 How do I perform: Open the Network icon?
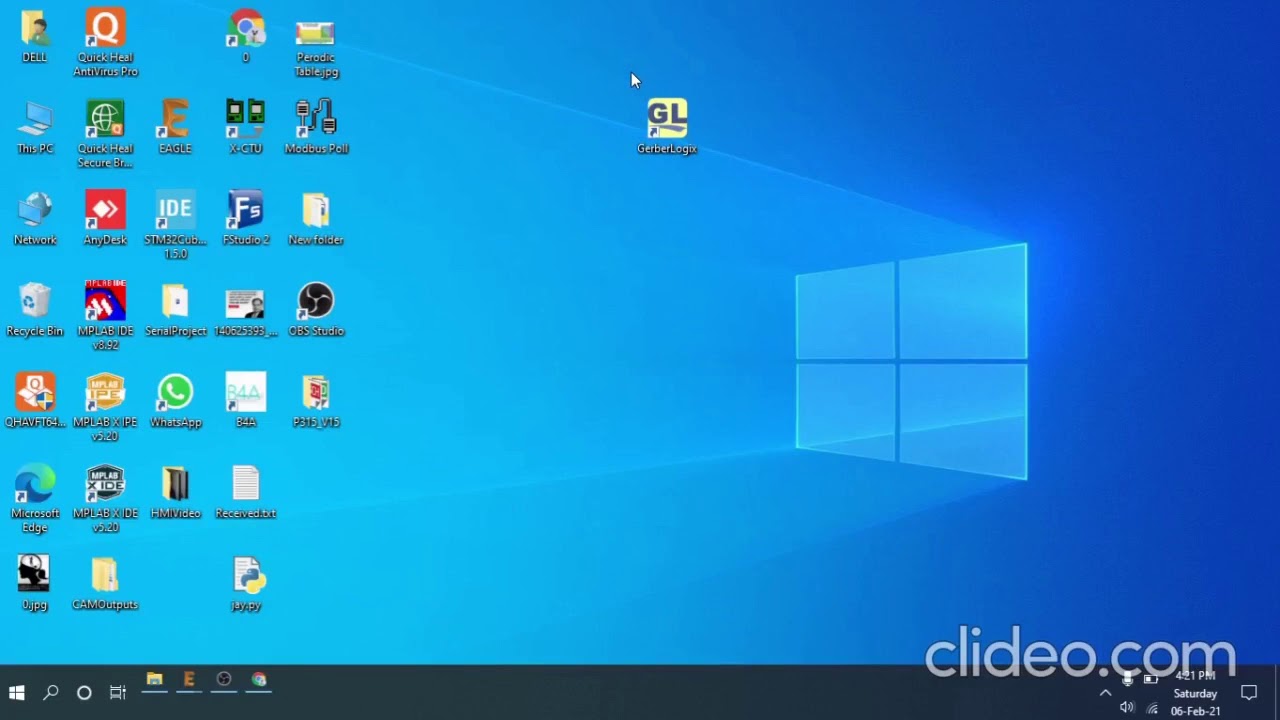coord(35,218)
